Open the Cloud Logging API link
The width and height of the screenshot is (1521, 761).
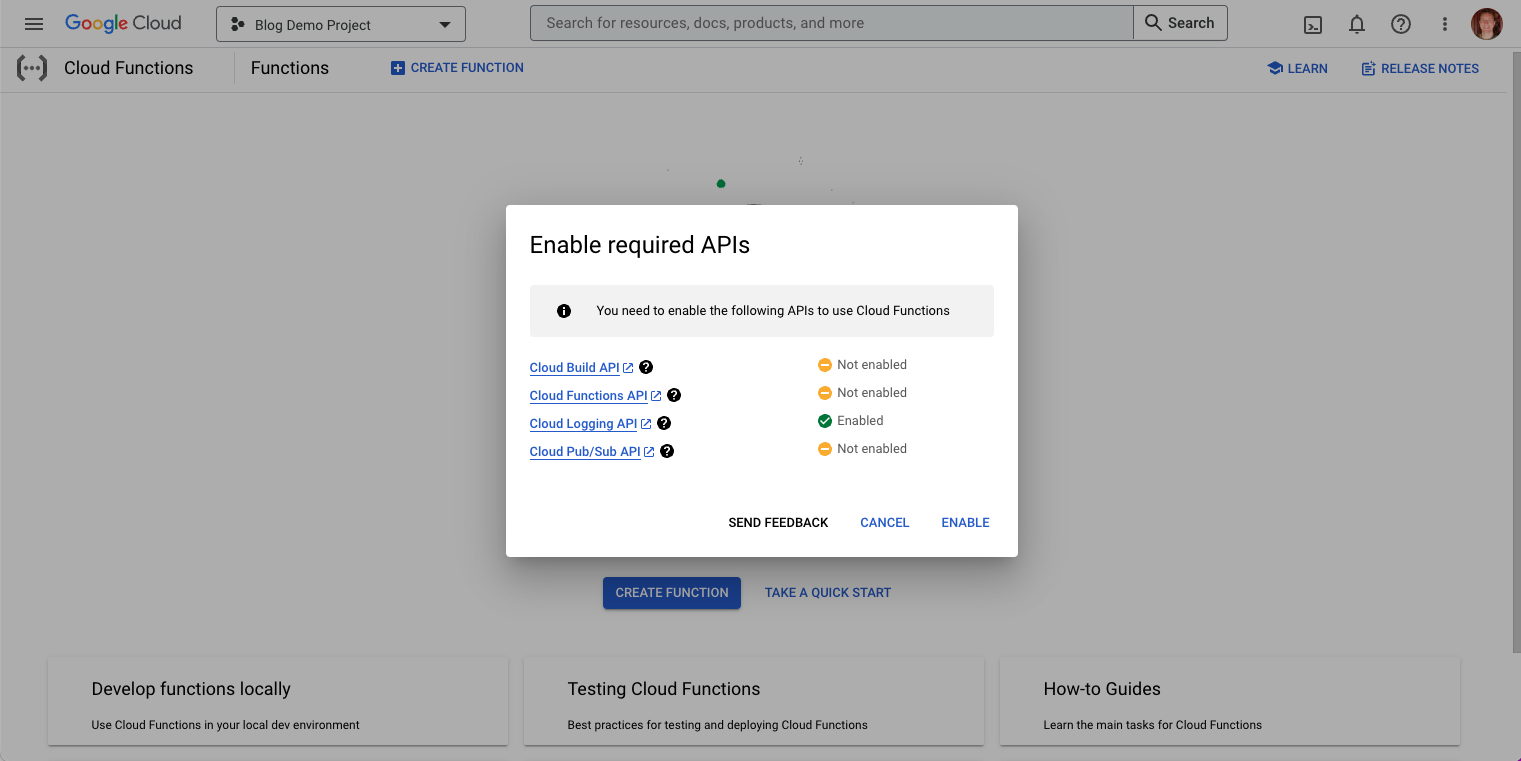pyautogui.click(x=590, y=423)
